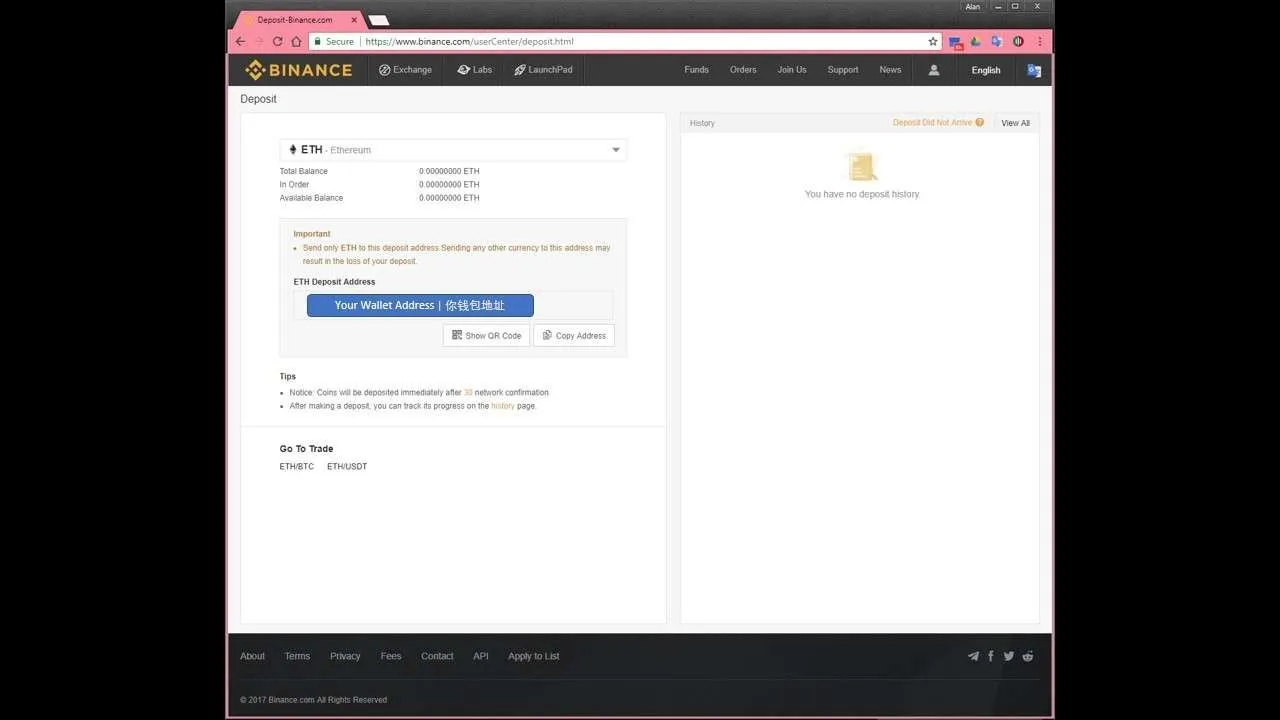Click the first extension icon with red badge
The image size is (1280, 720).
click(955, 42)
